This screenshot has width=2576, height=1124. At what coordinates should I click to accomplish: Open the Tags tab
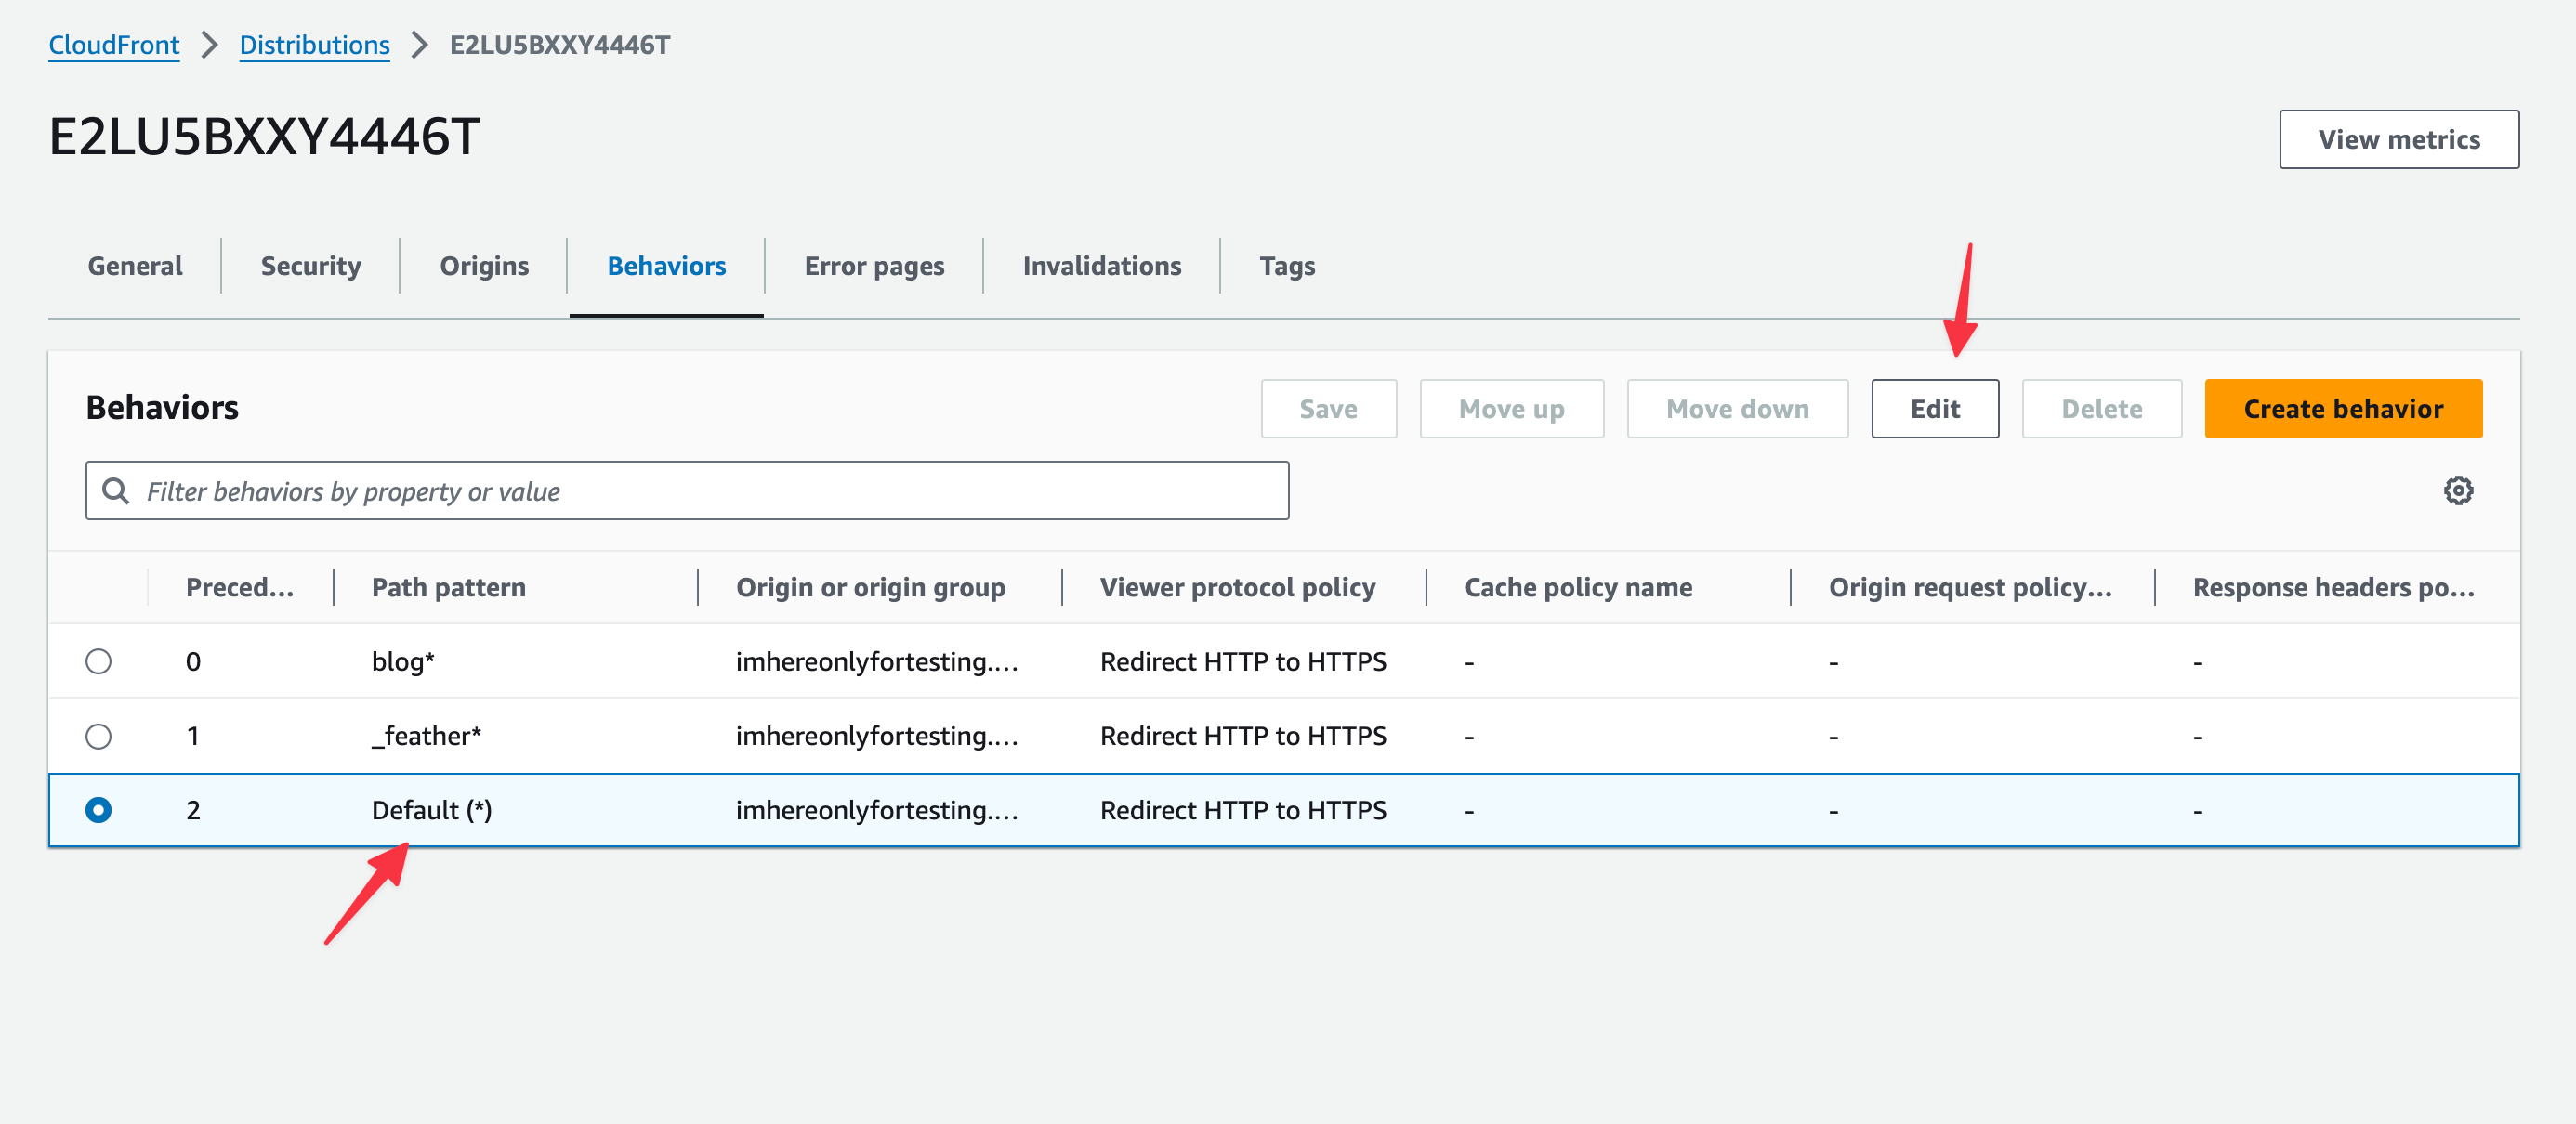(x=1286, y=266)
